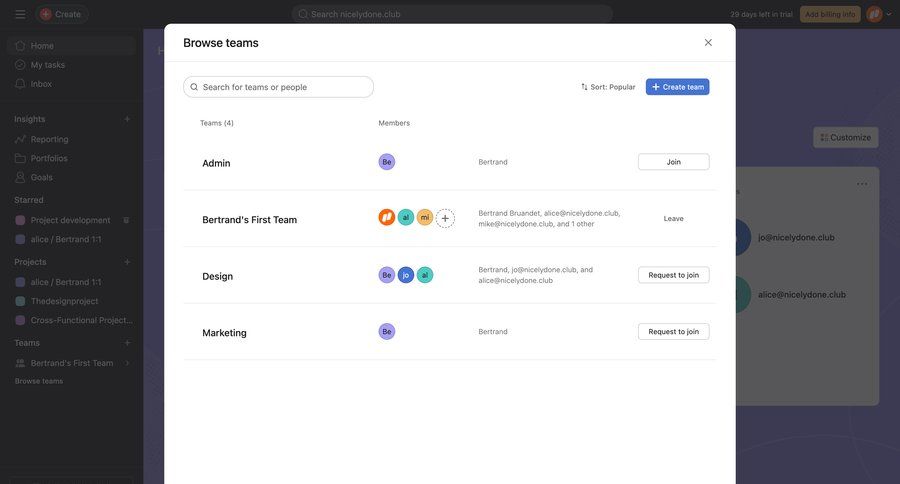Click the Be avatar in Design row
The image size is (900, 484).
pyautogui.click(x=387, y=275)
